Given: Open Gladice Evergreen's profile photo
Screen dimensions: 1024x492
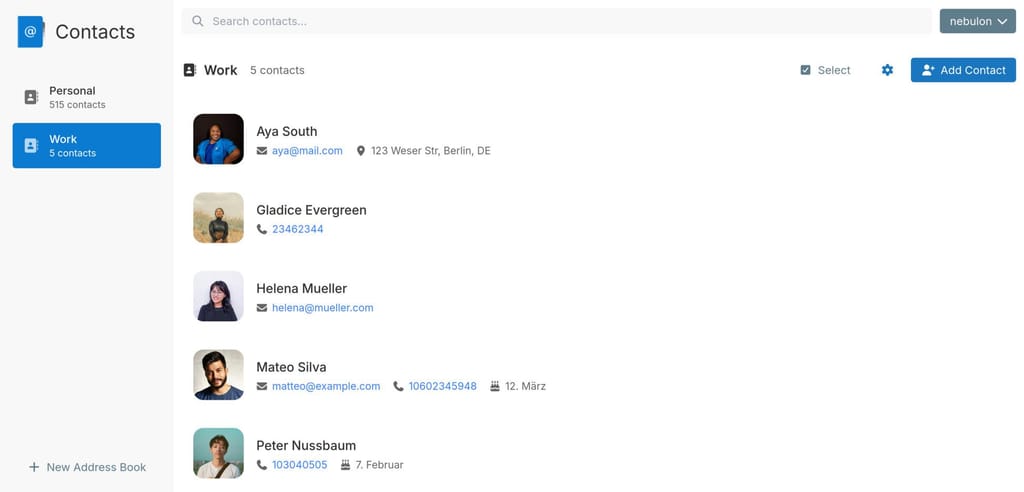Looking at the screenshot, I should pyautogui.click(x=219, y=218).
